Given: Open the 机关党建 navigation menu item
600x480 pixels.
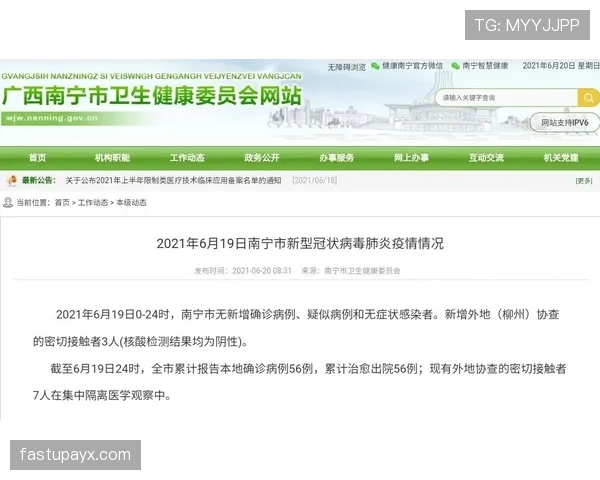Looking at the screenshot, I should [x=561, y=158].
